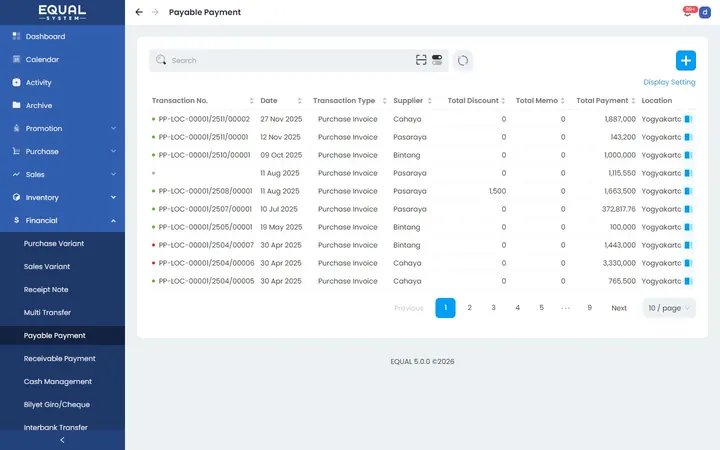
Task: Jump ahead with pagination ellipsis
Action: coord(565,308)
